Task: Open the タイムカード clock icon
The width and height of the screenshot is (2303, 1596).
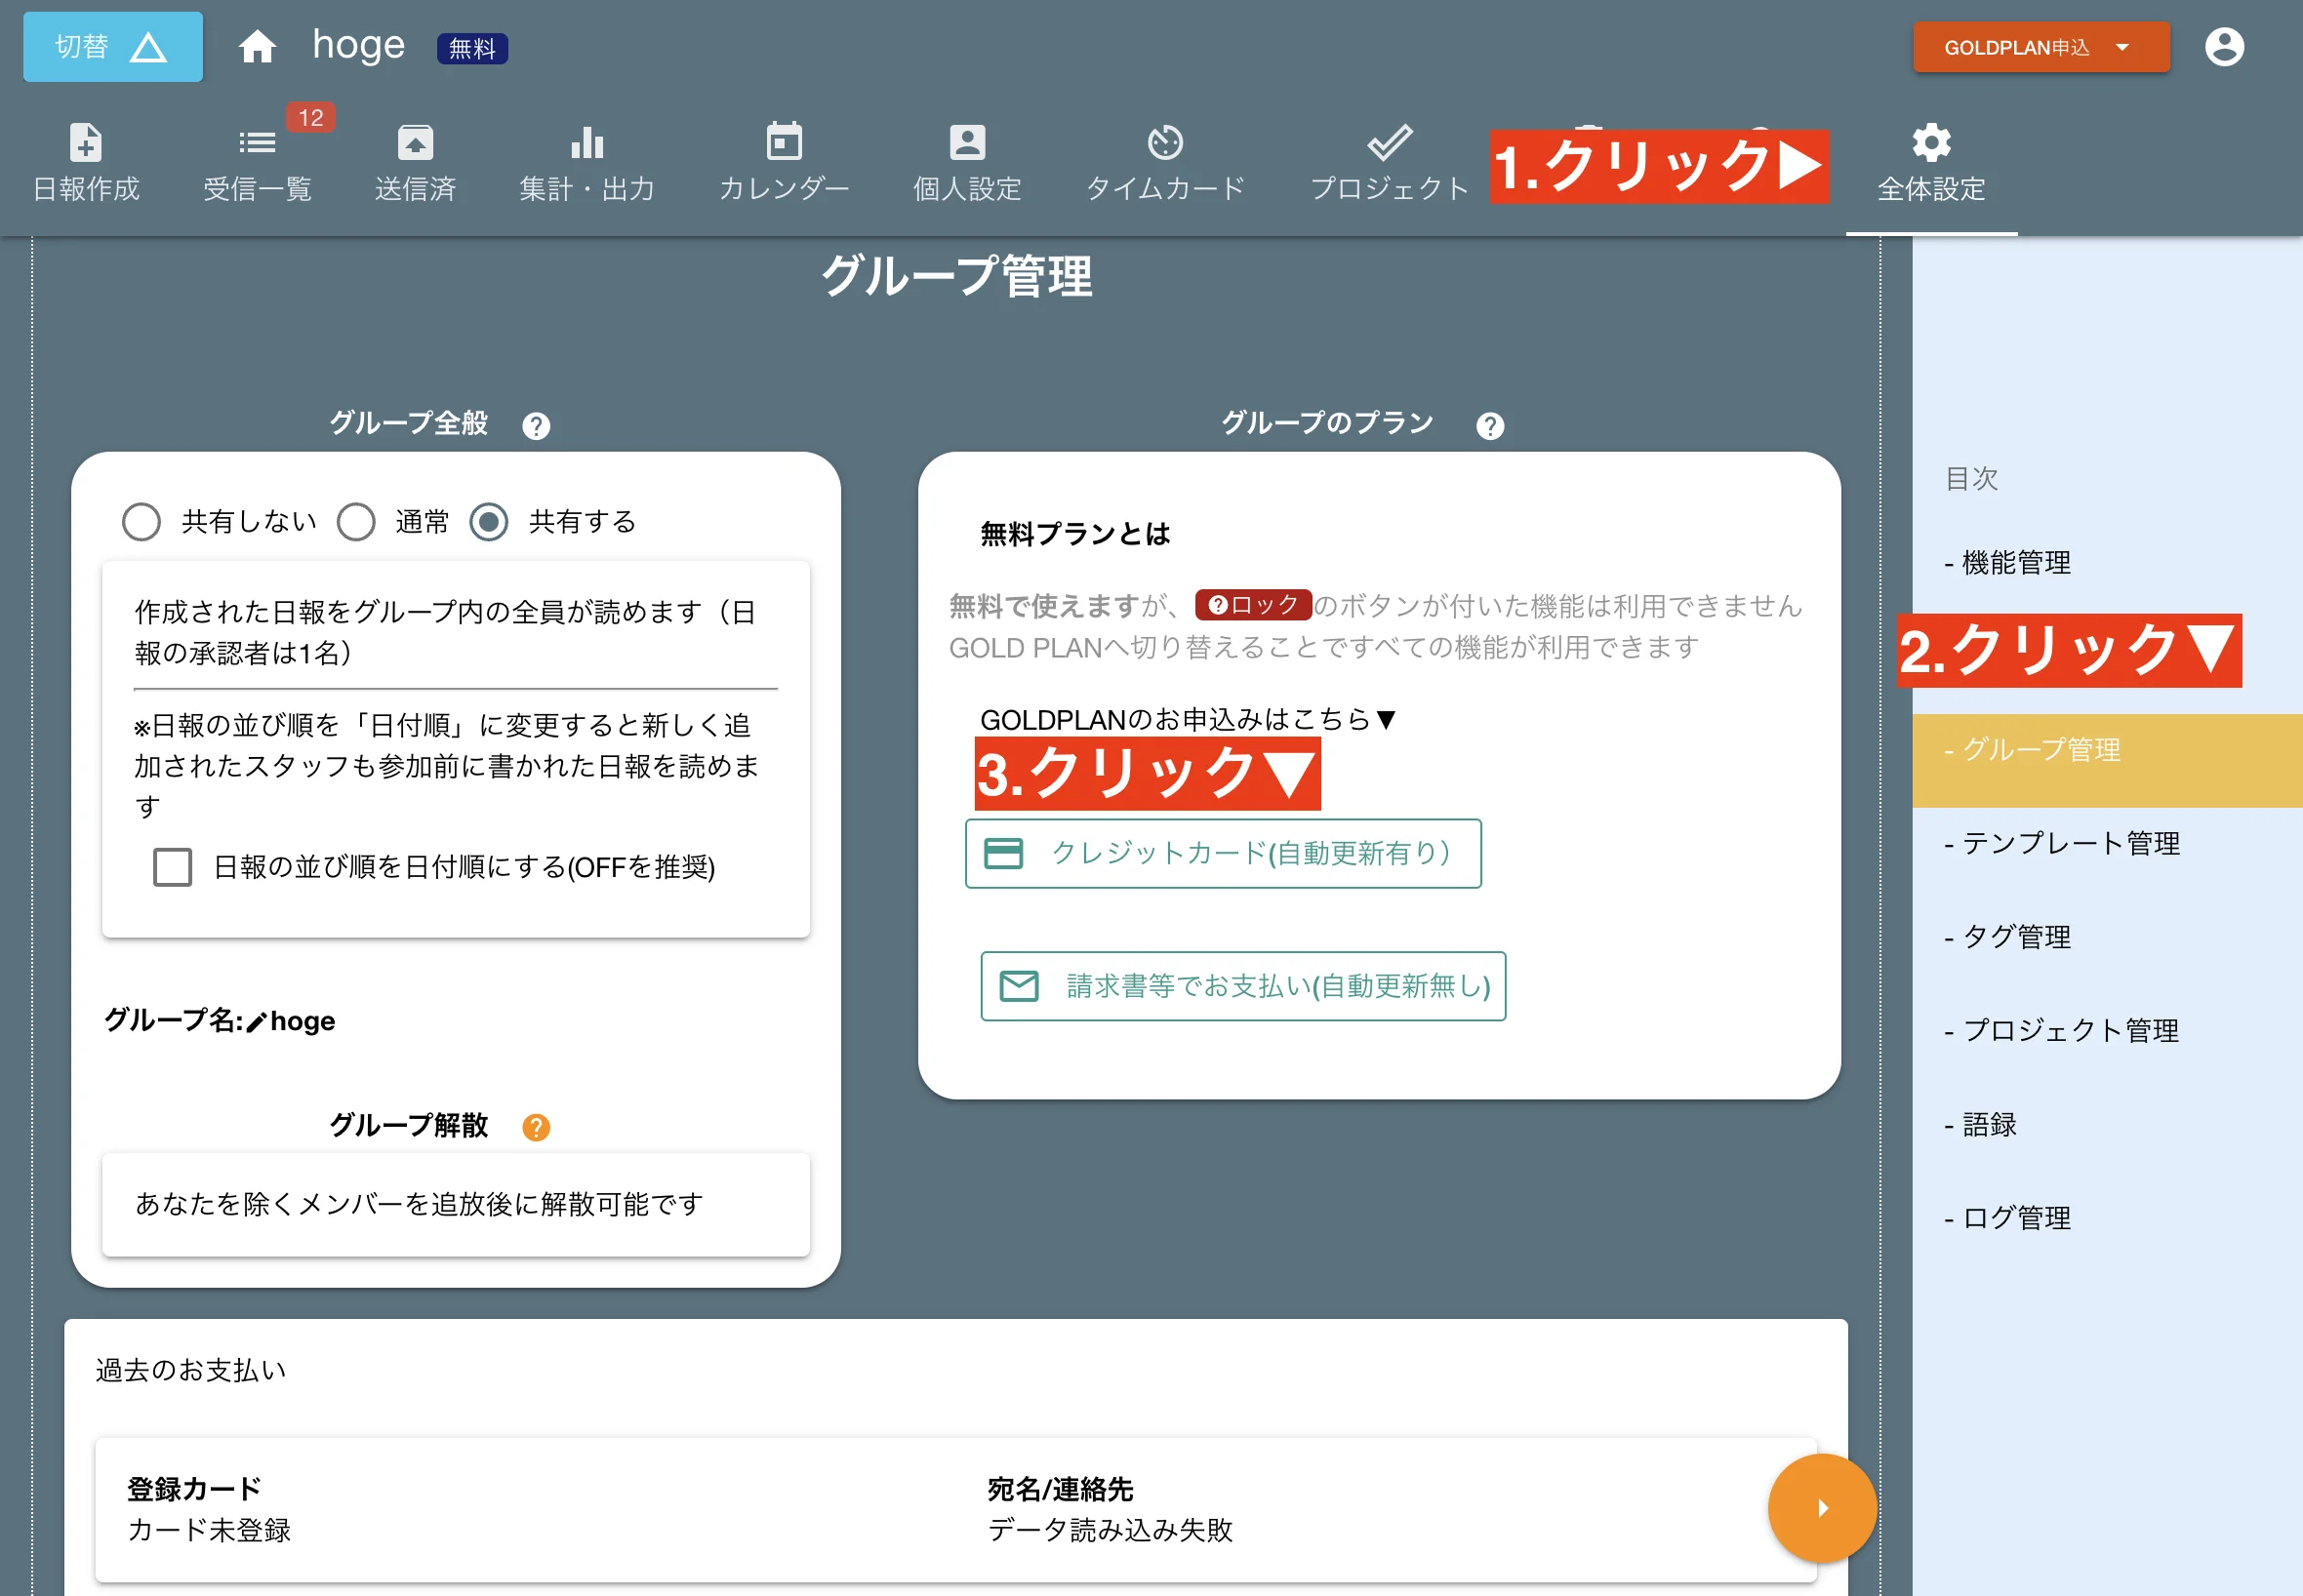Action: coord(1165,142)
